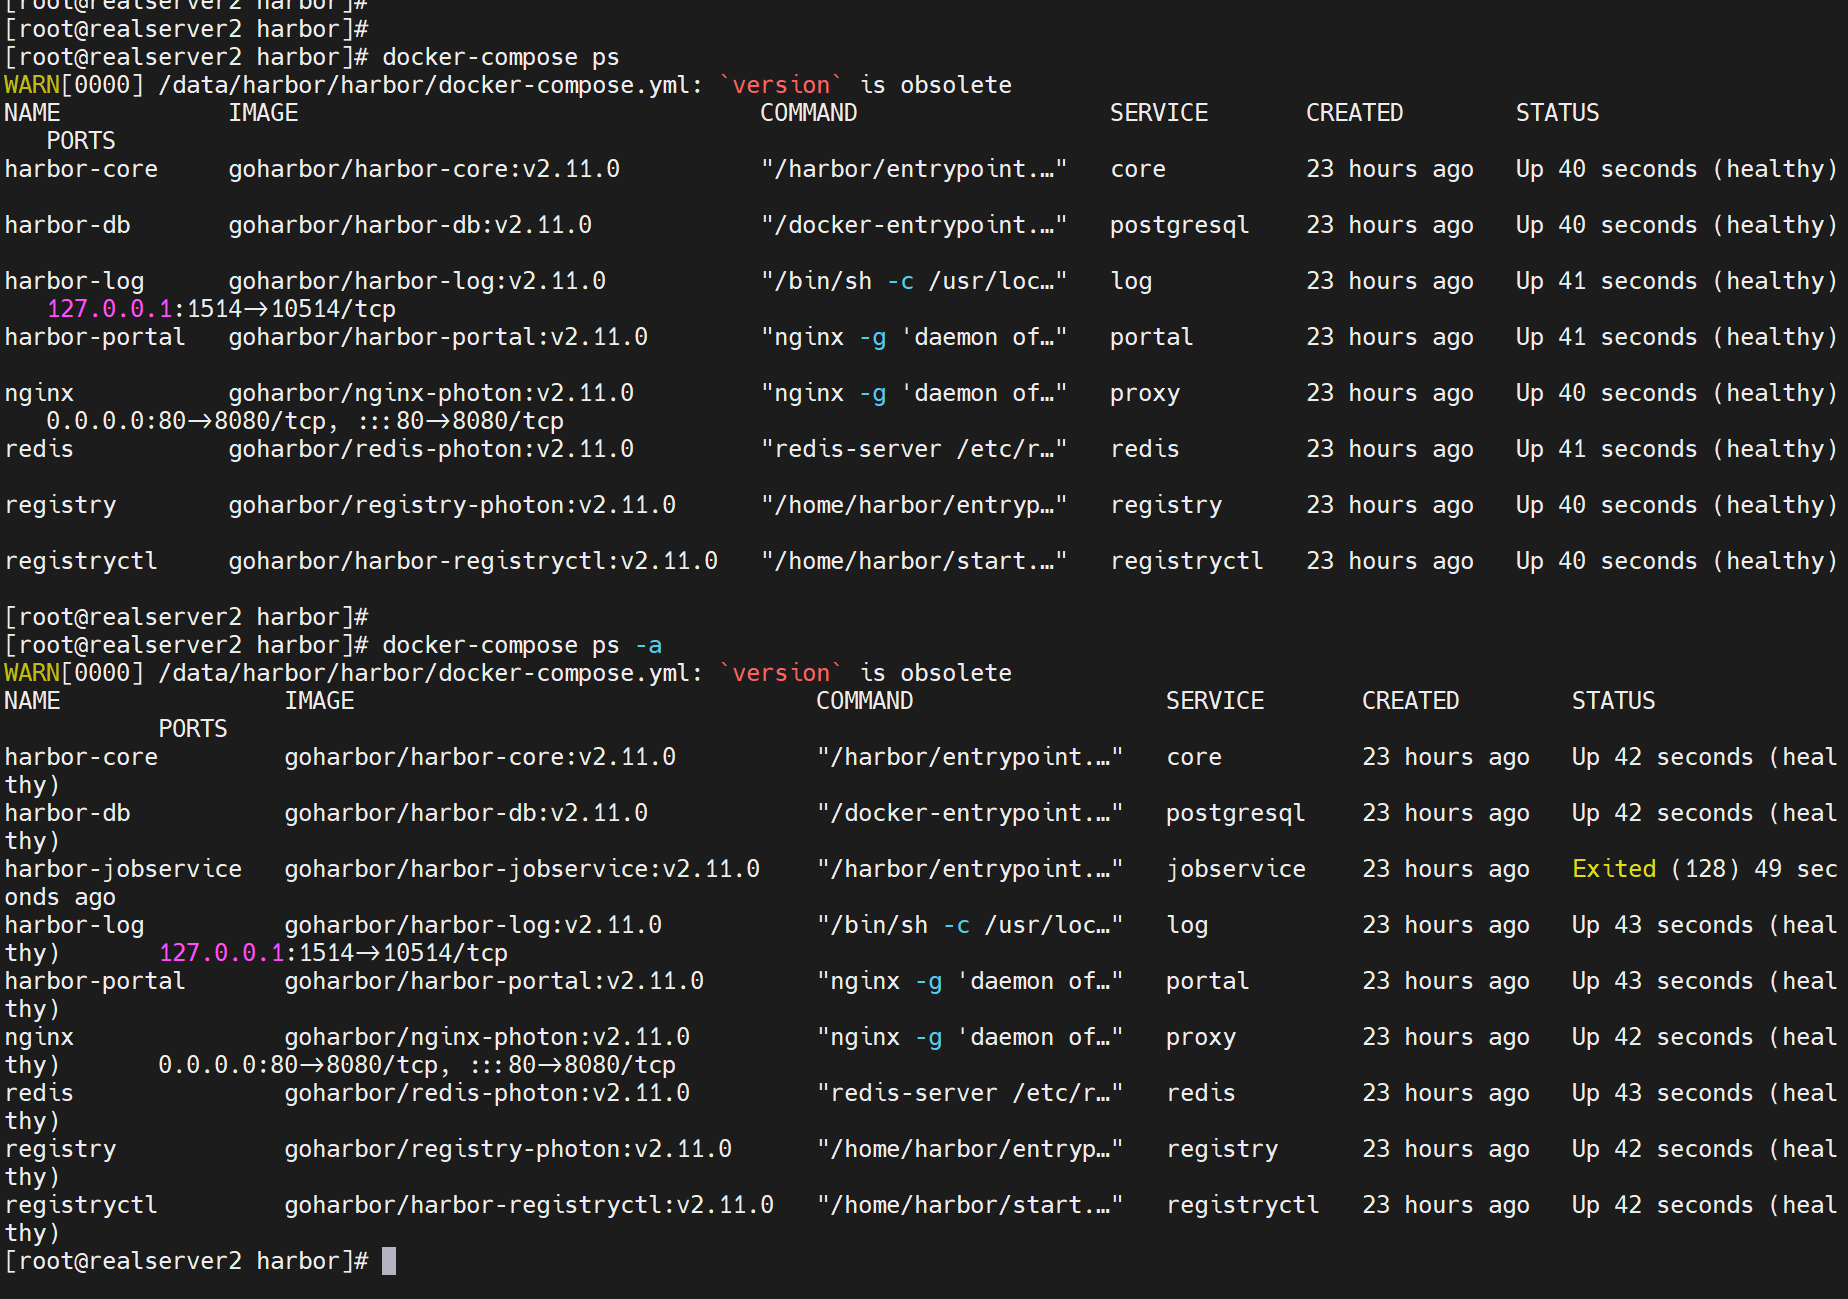This screenshot has height=1299, width=1848.
Task: Click the first docker-compose ps command text
Action: 500,57
